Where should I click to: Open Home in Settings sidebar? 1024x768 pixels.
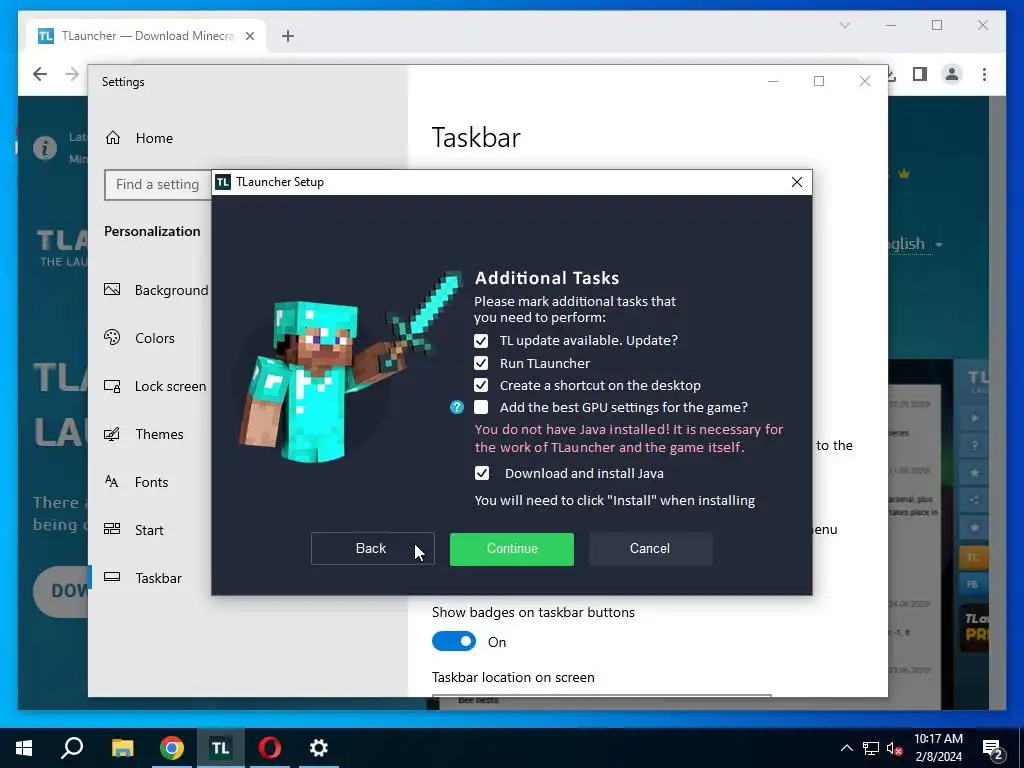click(x=139, y=138)
